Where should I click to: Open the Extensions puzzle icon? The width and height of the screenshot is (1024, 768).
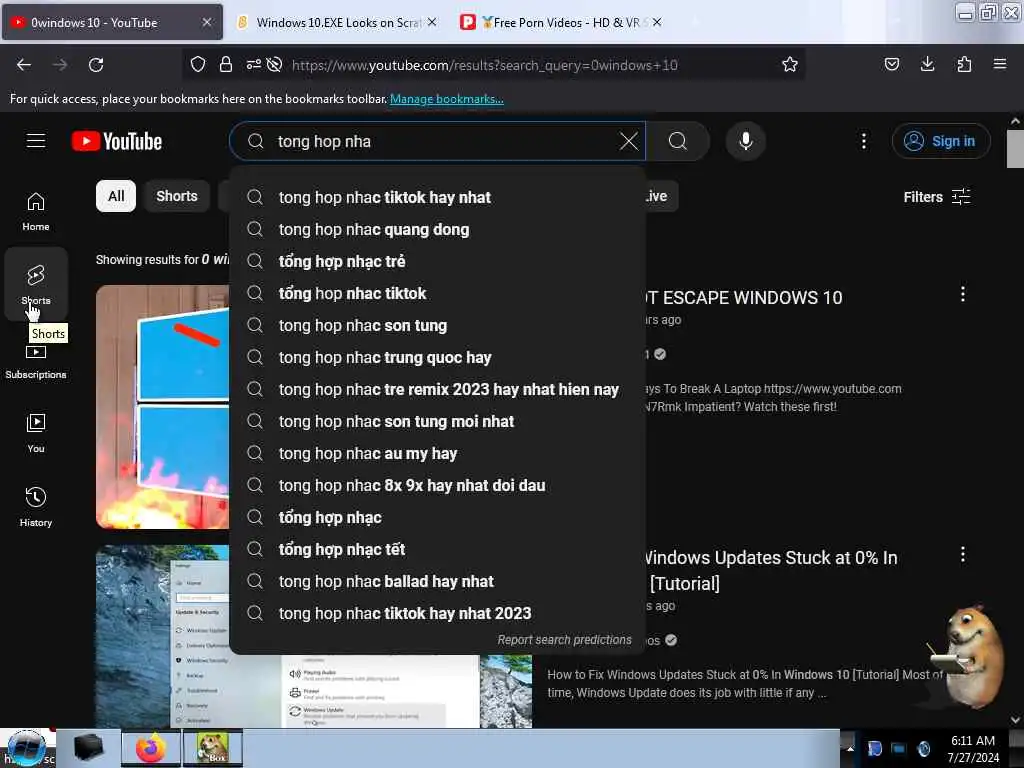point(964,64)
